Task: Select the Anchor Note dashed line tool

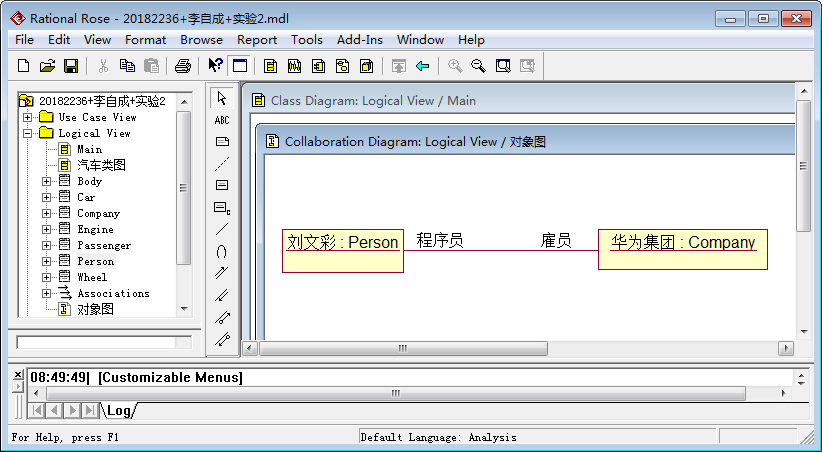Action: click(x=222, y=164)
